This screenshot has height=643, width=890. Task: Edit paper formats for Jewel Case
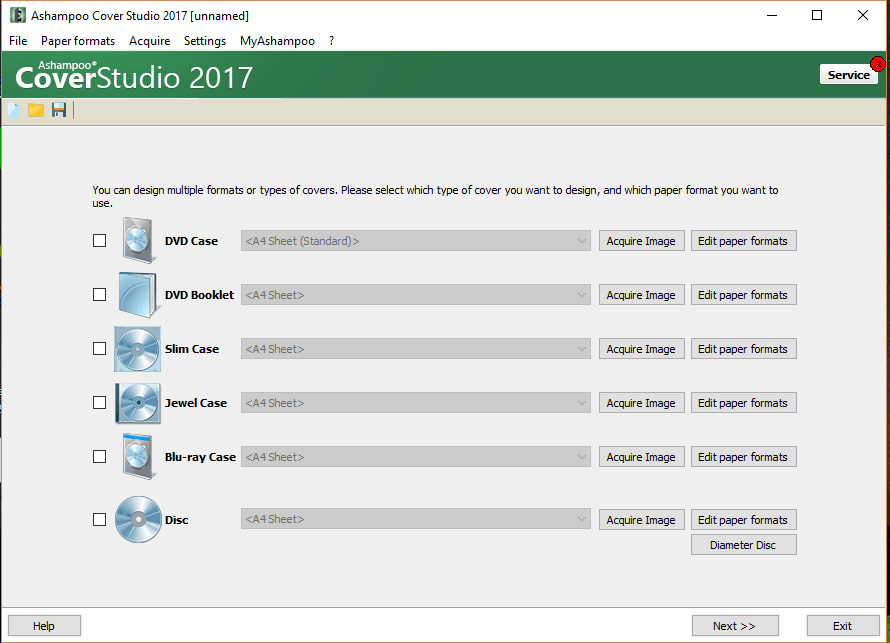pos(744,402)
